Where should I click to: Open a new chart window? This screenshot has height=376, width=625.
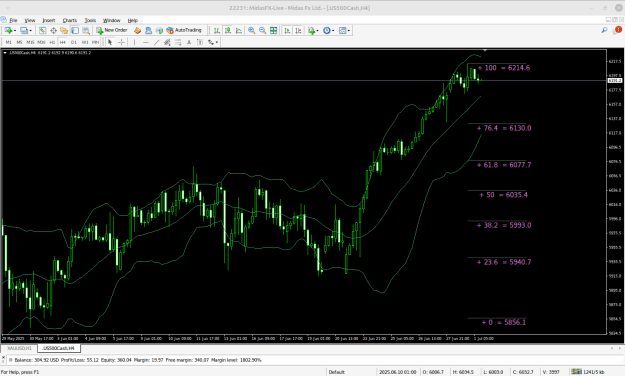click(8, 30)
